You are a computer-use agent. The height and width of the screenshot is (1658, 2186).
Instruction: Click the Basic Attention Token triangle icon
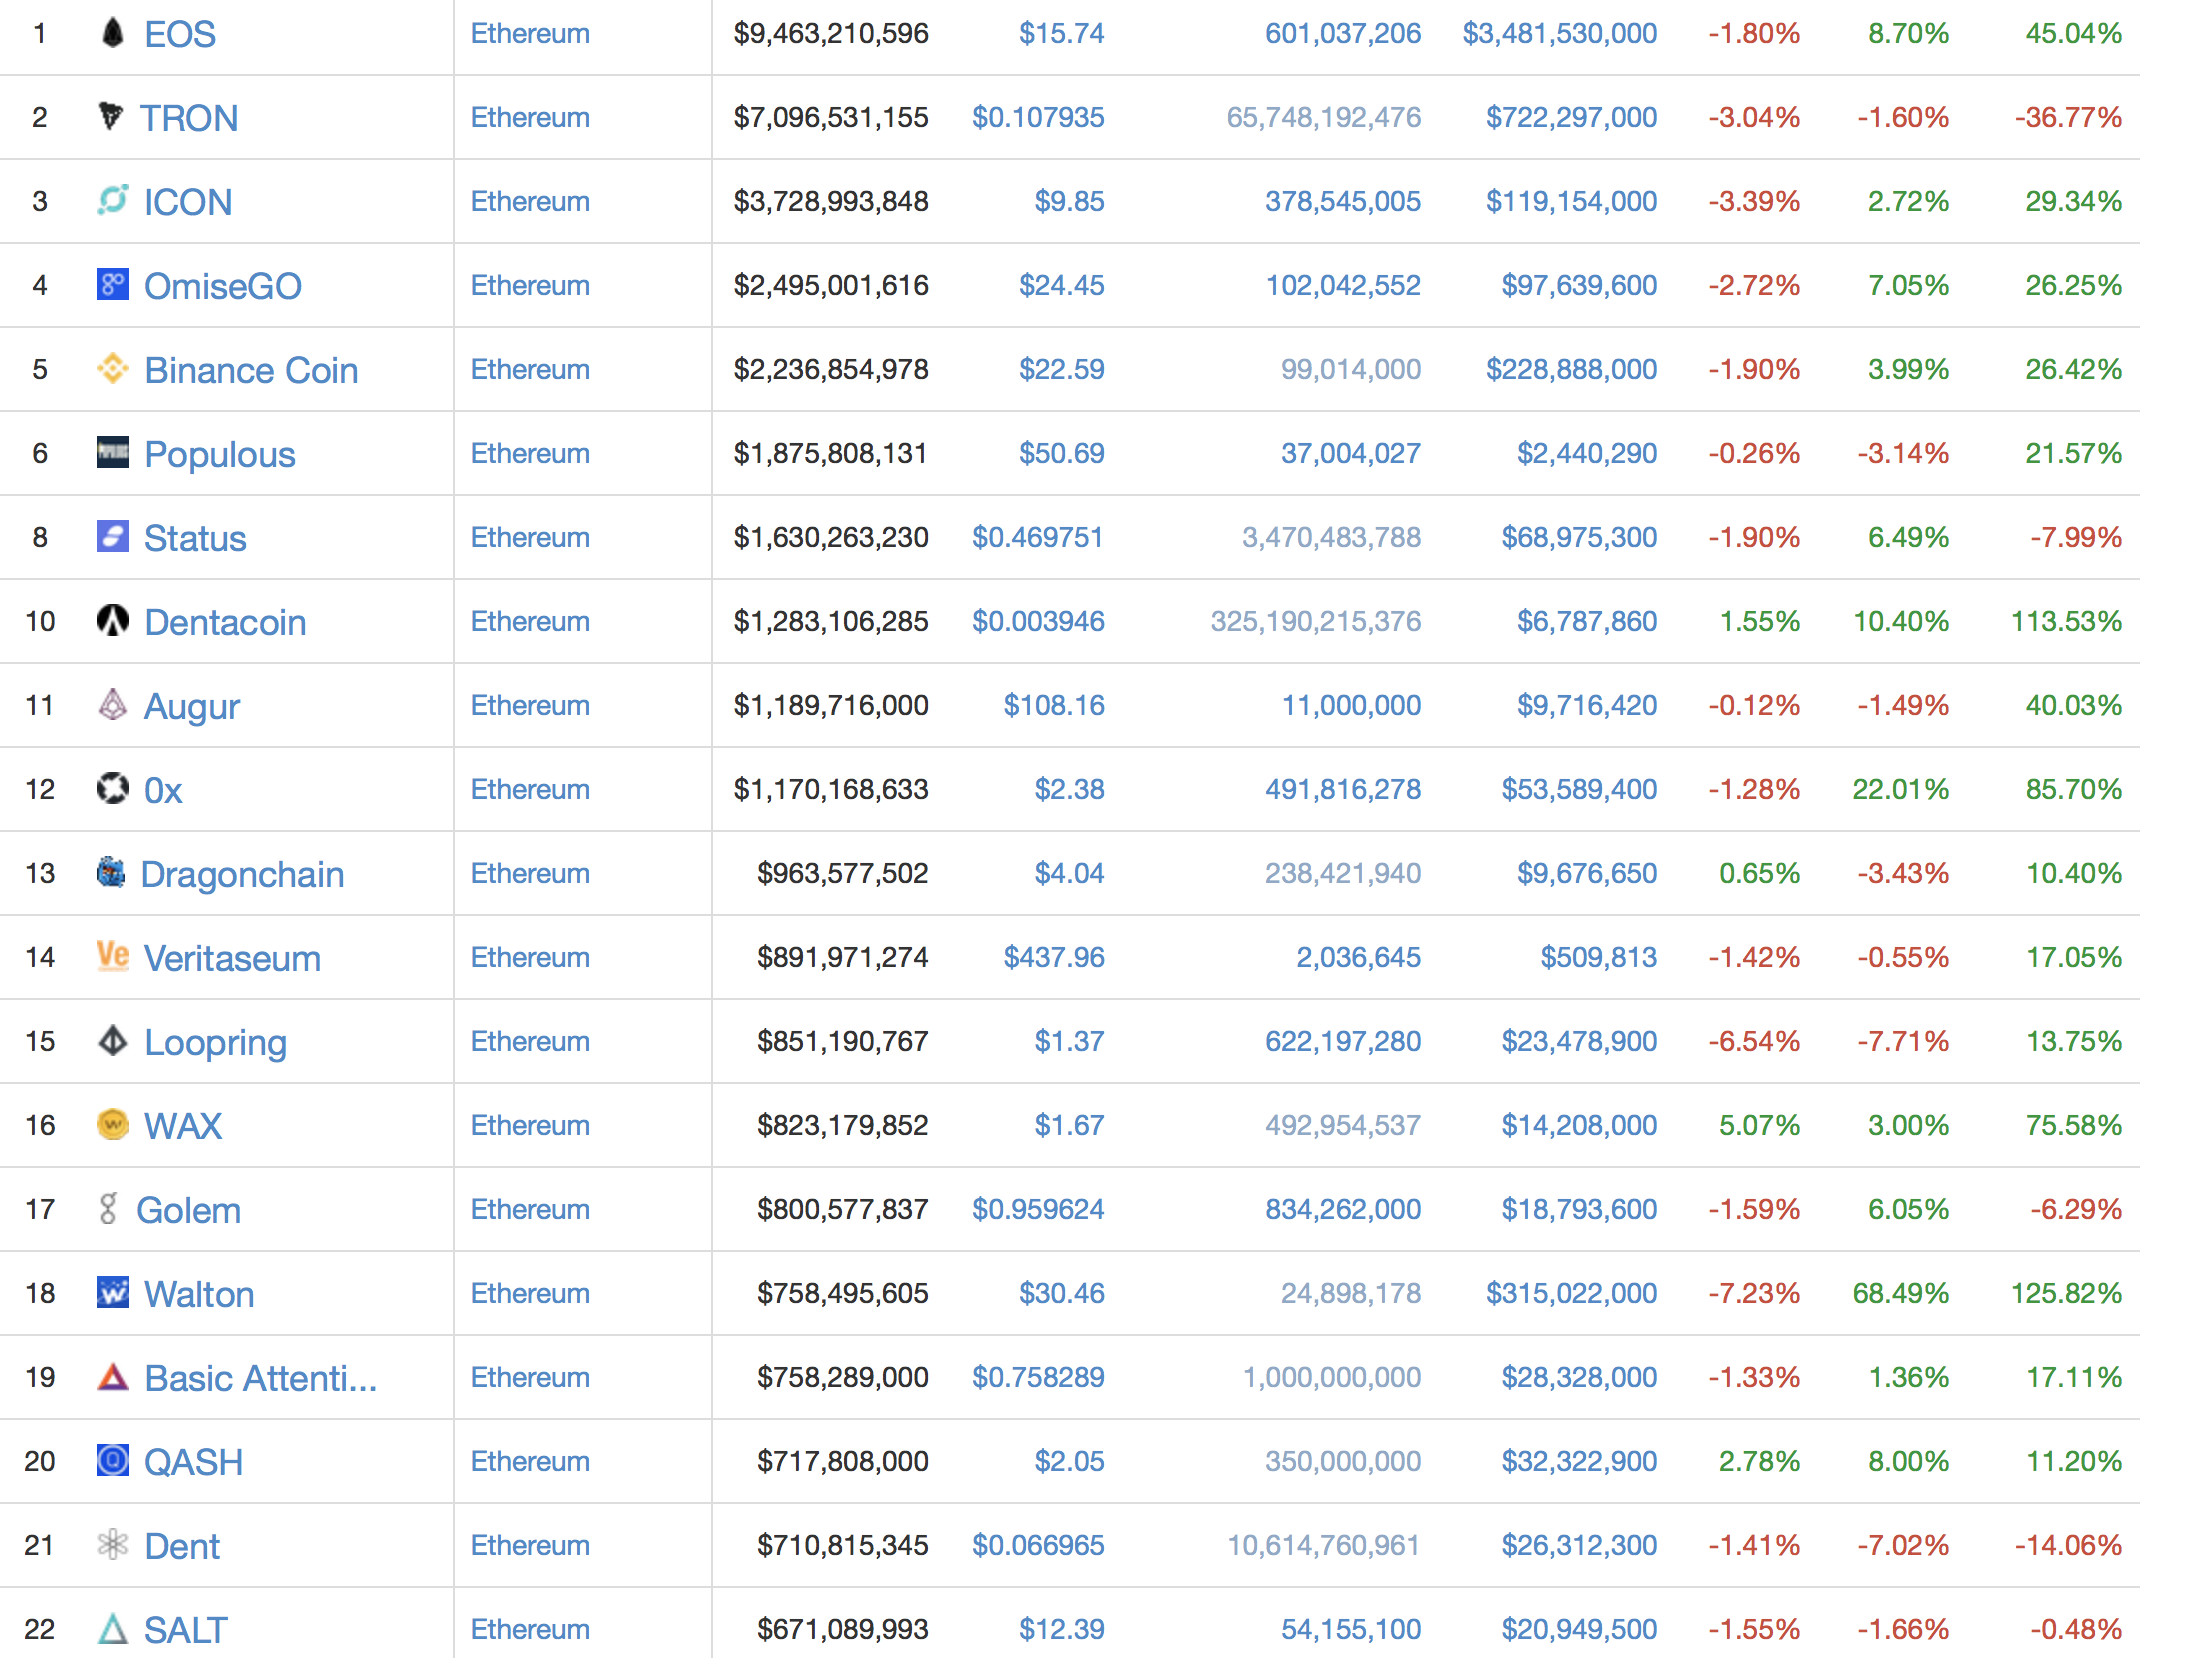coord(113,1376)
